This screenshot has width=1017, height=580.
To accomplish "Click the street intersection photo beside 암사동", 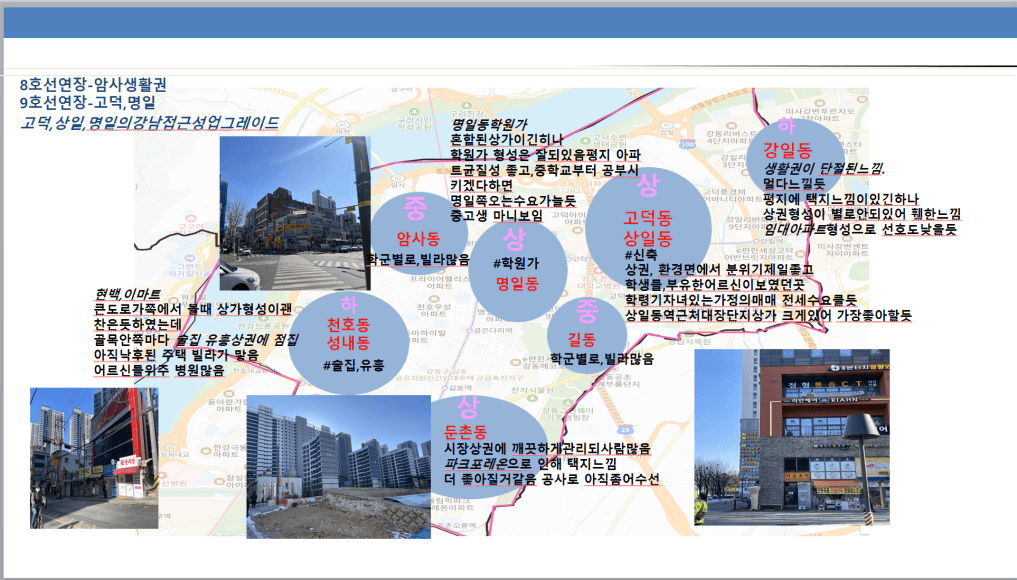I will (x=295, y=213).
